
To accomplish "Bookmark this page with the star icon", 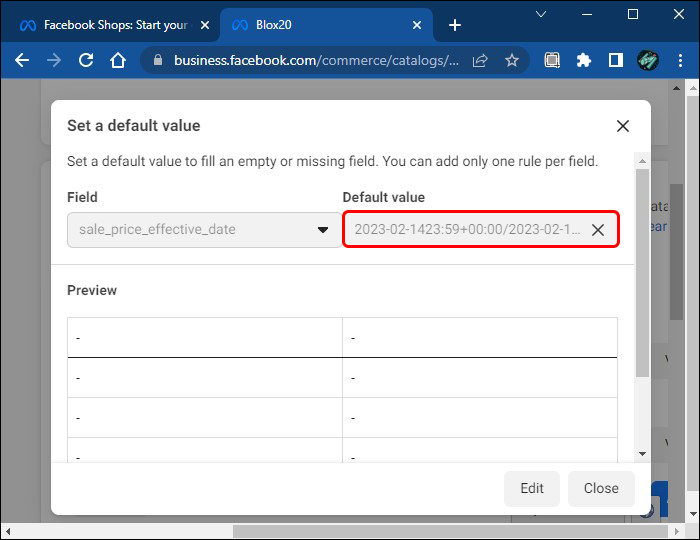I will pyautogui.click(x=512, y=60).
